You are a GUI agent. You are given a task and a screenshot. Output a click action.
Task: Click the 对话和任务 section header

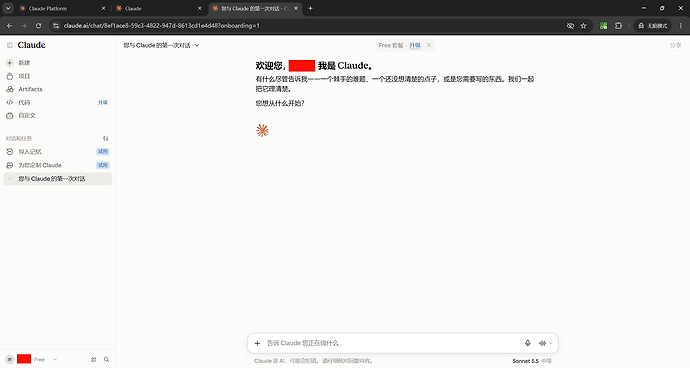(18, 138)
